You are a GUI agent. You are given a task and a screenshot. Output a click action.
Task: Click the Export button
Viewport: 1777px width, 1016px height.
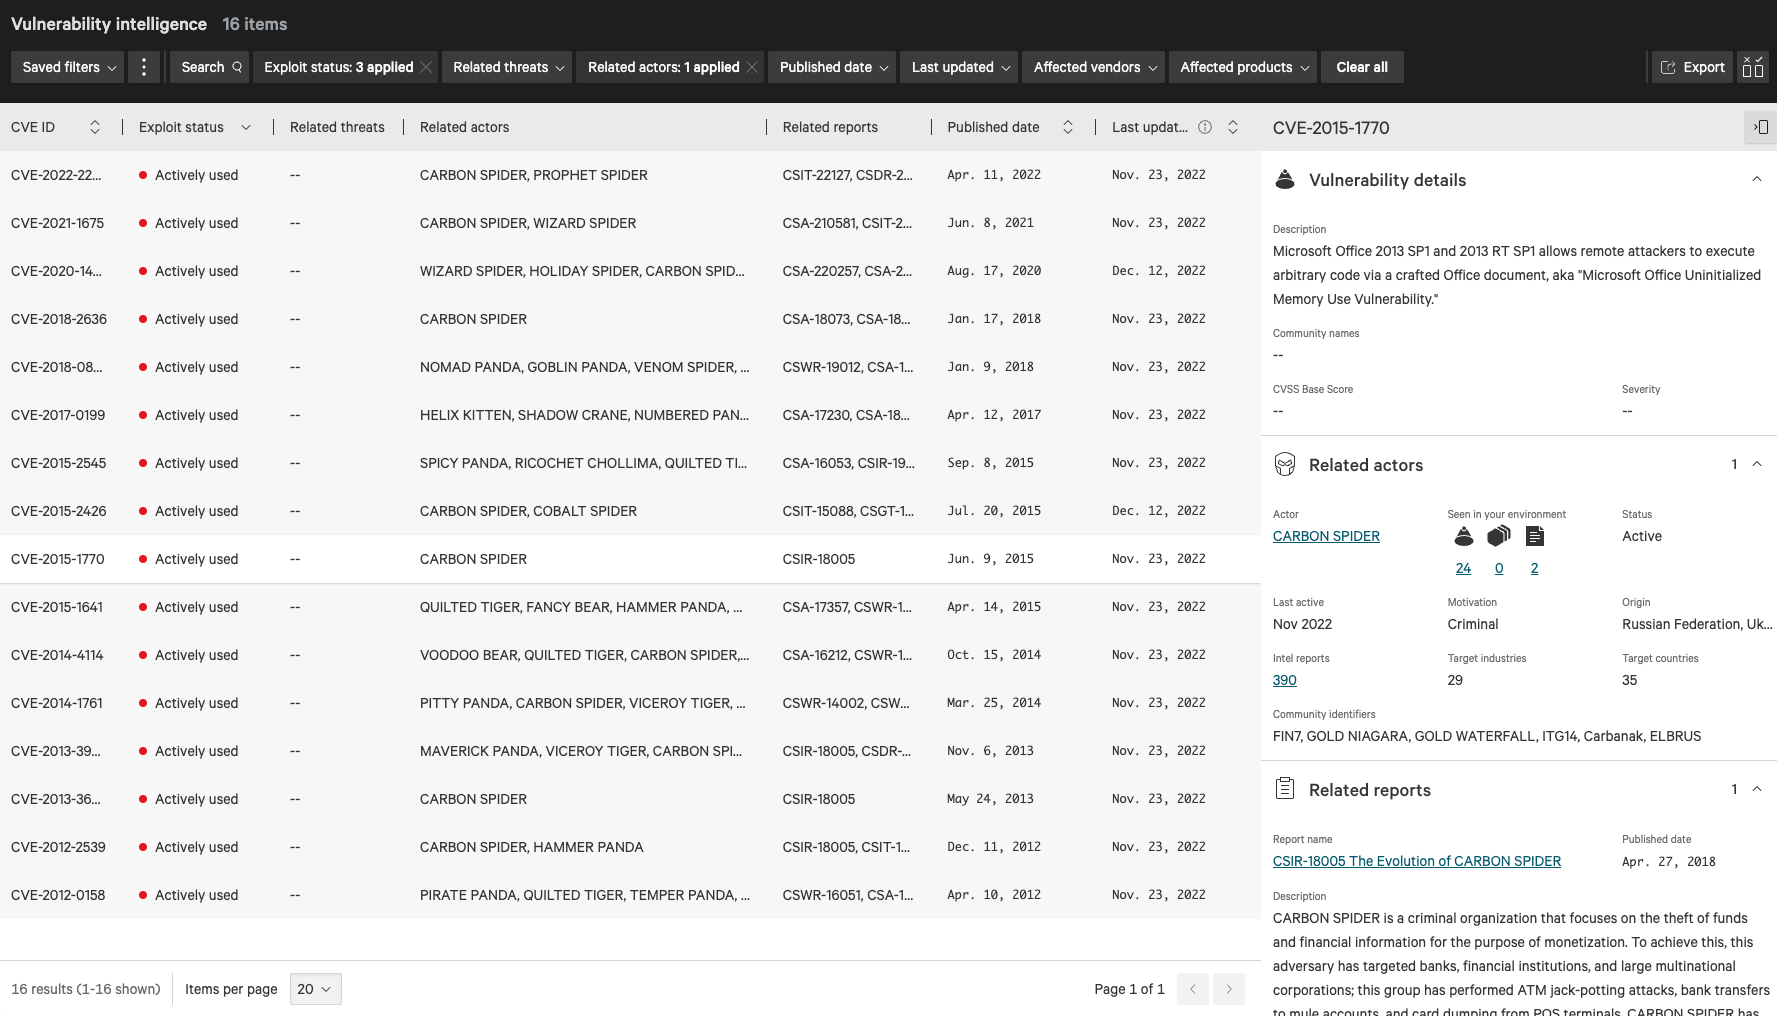click(1692, 67)
